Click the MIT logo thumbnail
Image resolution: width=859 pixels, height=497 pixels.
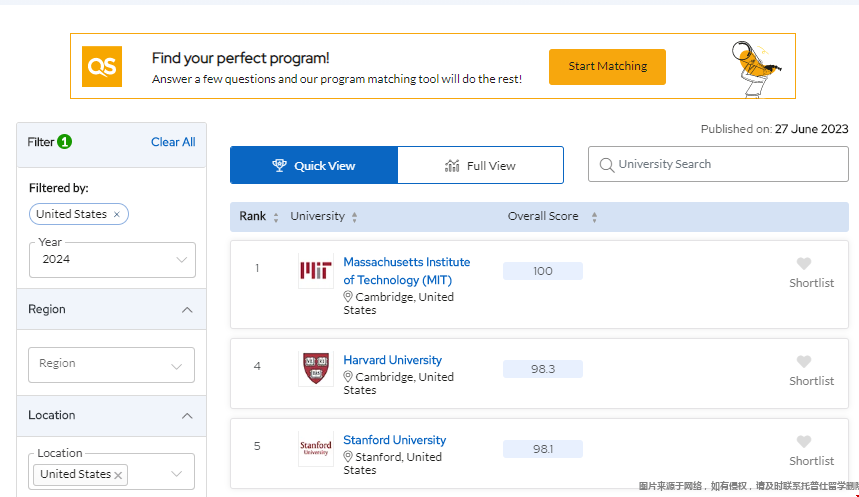[316, 271]
